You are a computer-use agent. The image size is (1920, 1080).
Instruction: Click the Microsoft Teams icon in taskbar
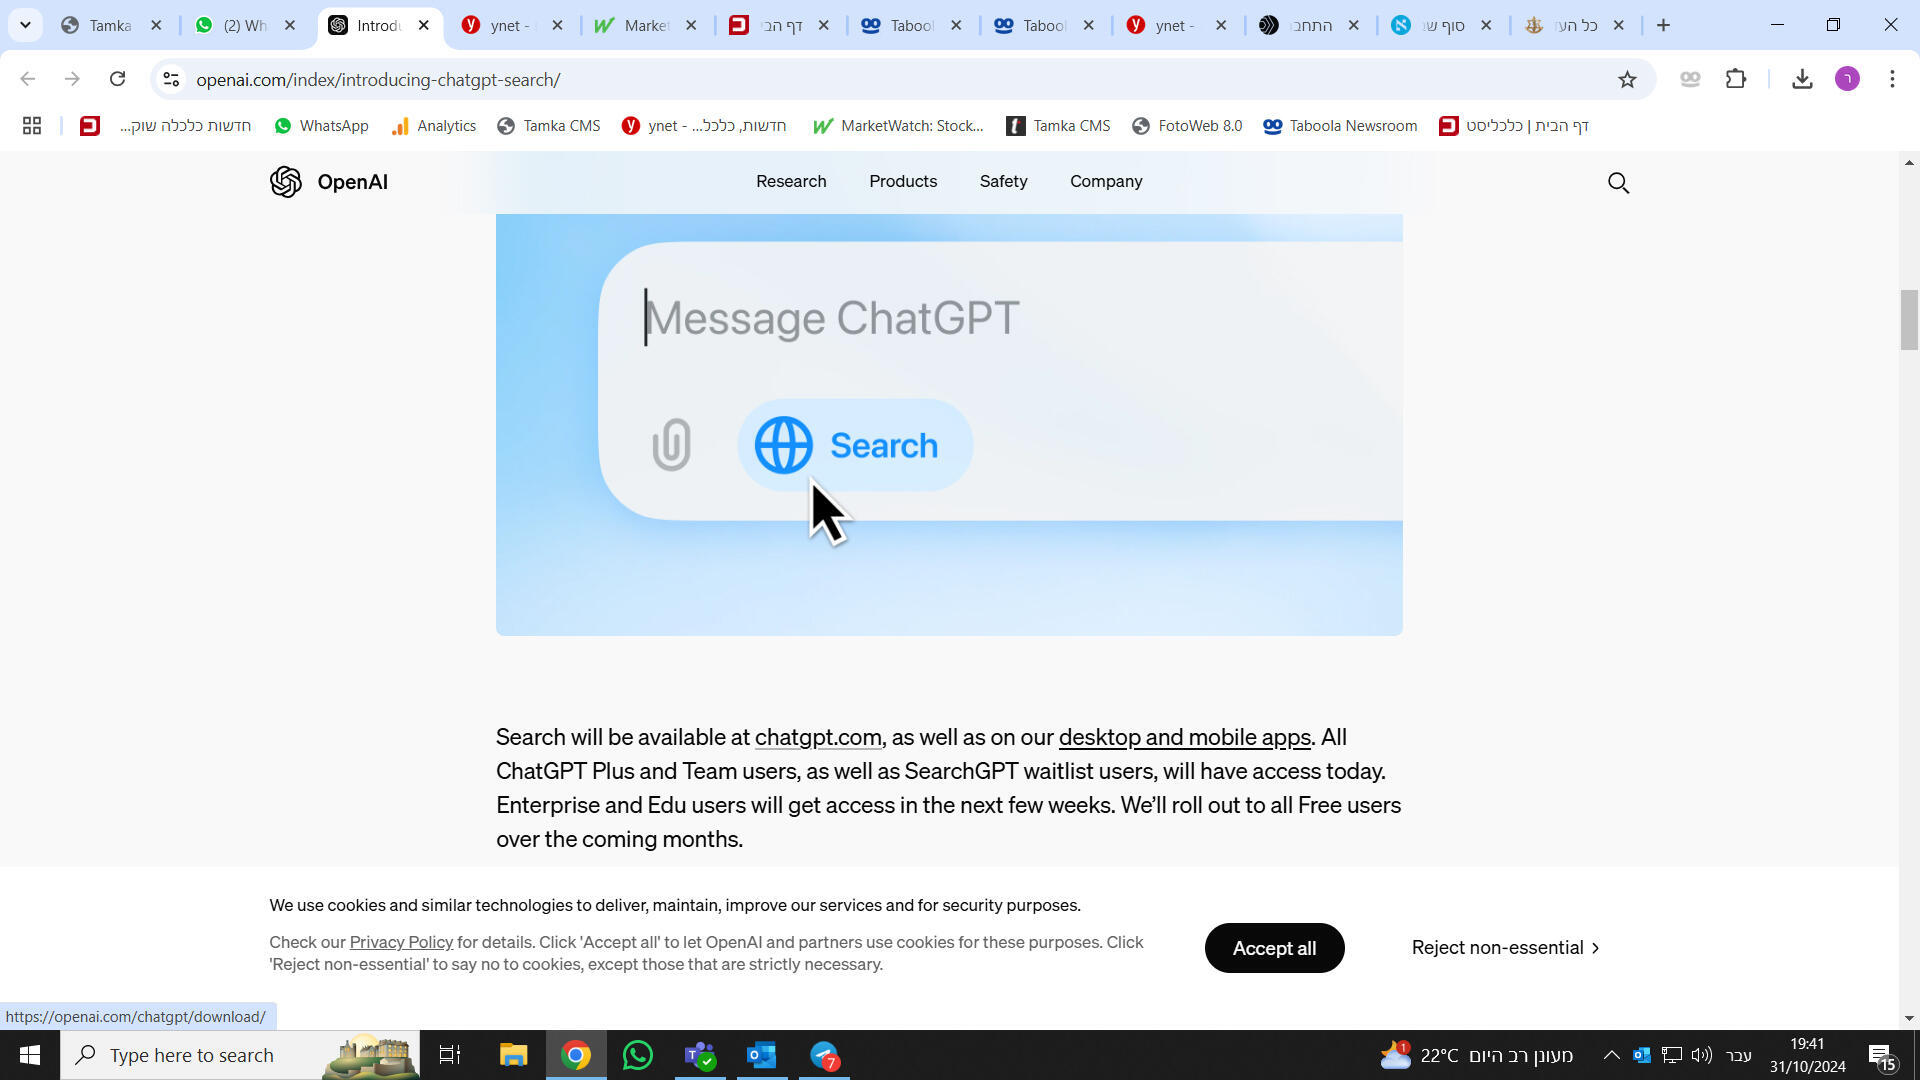pyautogui.click(x=702, y=1055)
